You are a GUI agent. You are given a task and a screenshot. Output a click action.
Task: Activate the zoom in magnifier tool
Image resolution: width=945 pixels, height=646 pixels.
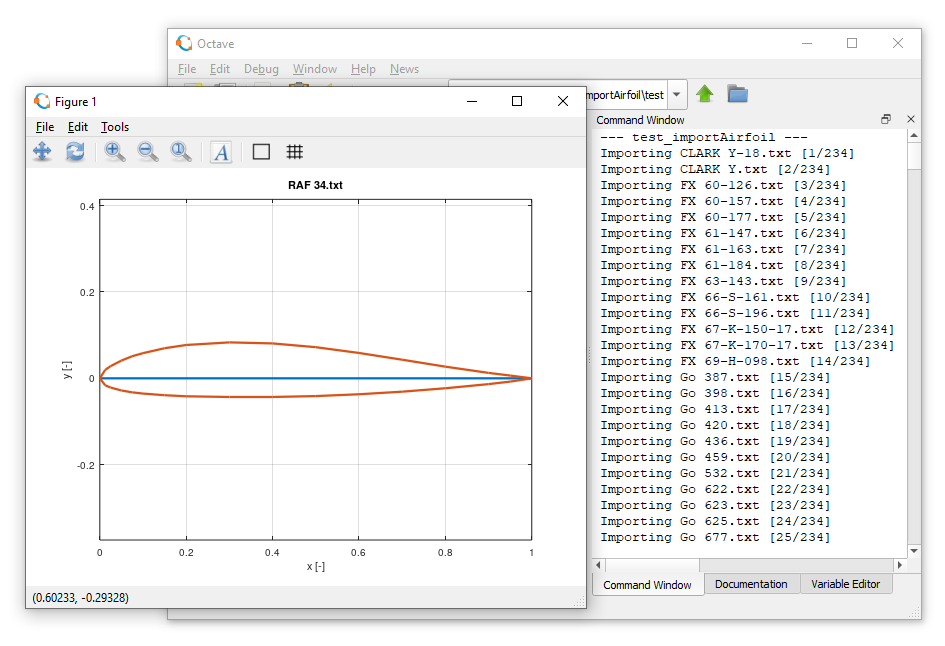pyautogui.click(x=115, y=151)
